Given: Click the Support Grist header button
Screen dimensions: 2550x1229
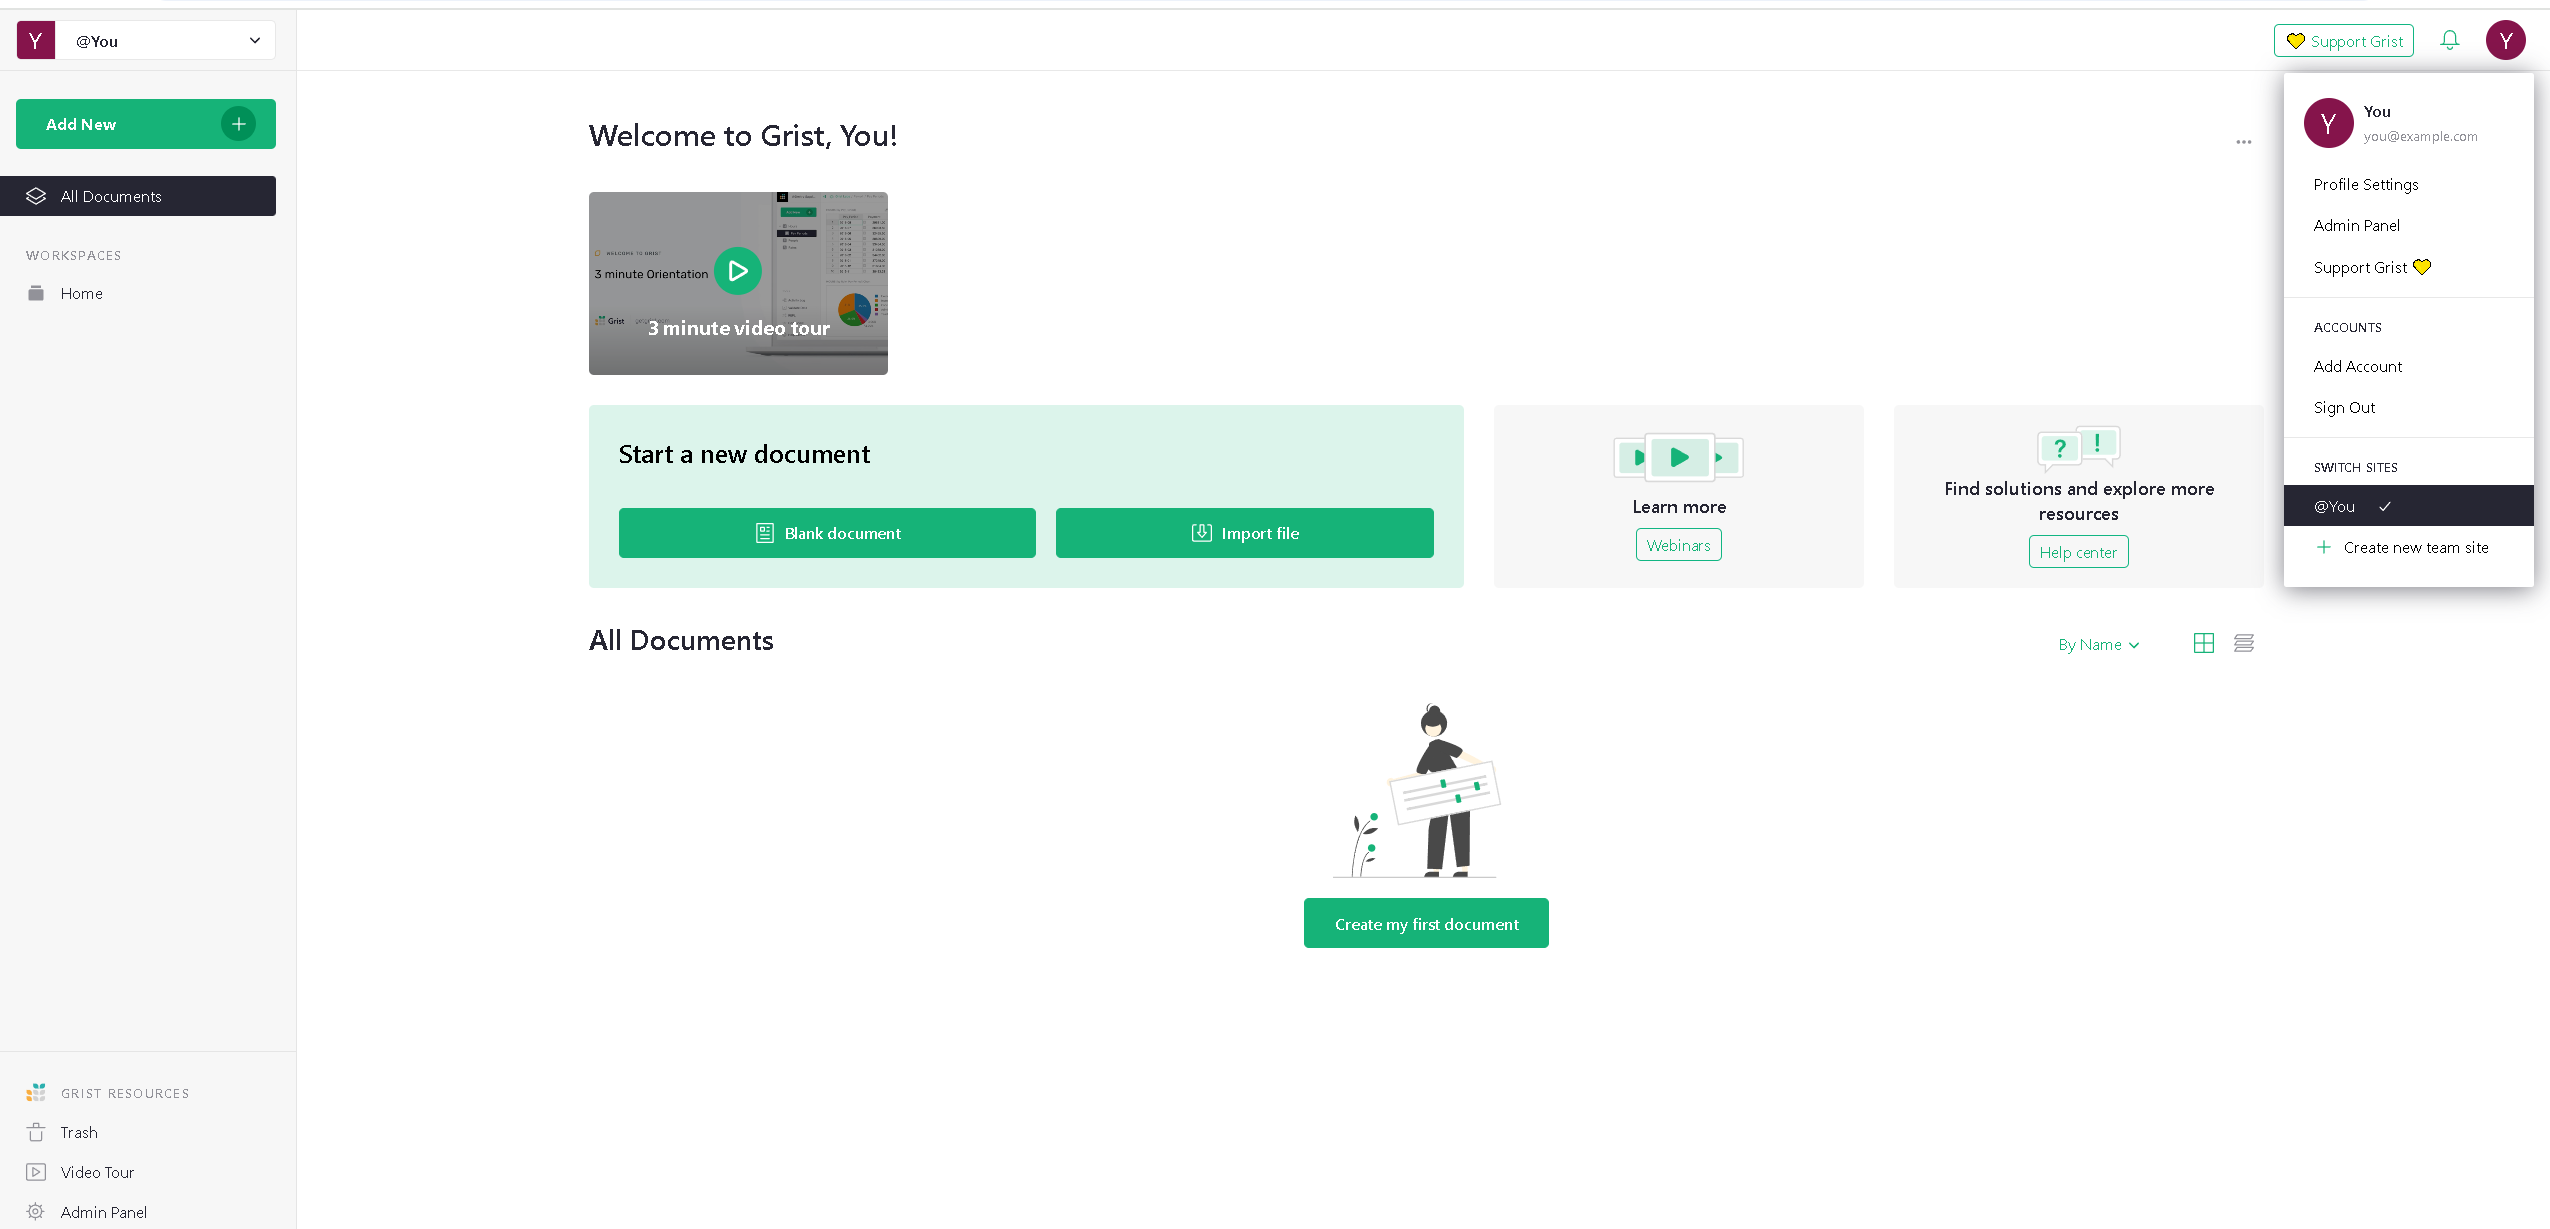Looking at the screenshot, I should [x=2343, y=41].
